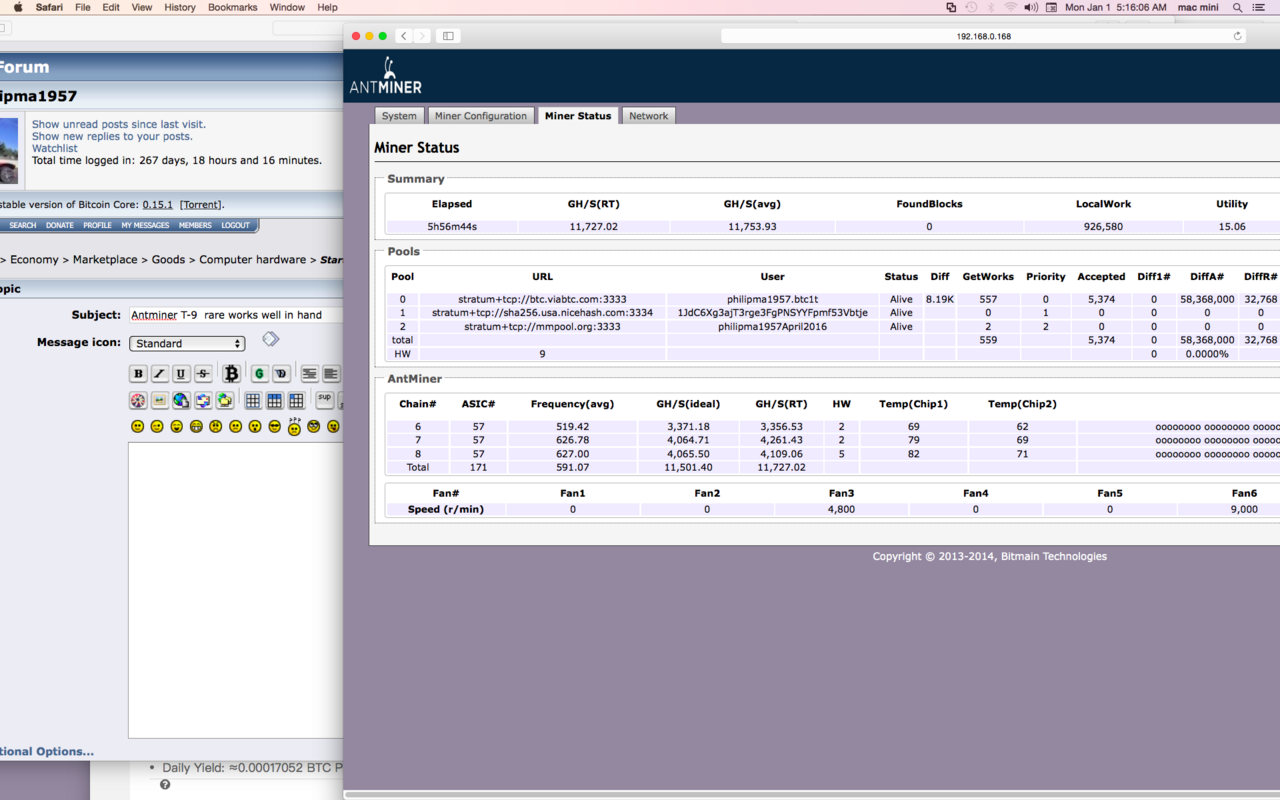Click the Elapsed value 5h56m44s
The width and height of the screenshot is (1280, 800).
[452, 227]
